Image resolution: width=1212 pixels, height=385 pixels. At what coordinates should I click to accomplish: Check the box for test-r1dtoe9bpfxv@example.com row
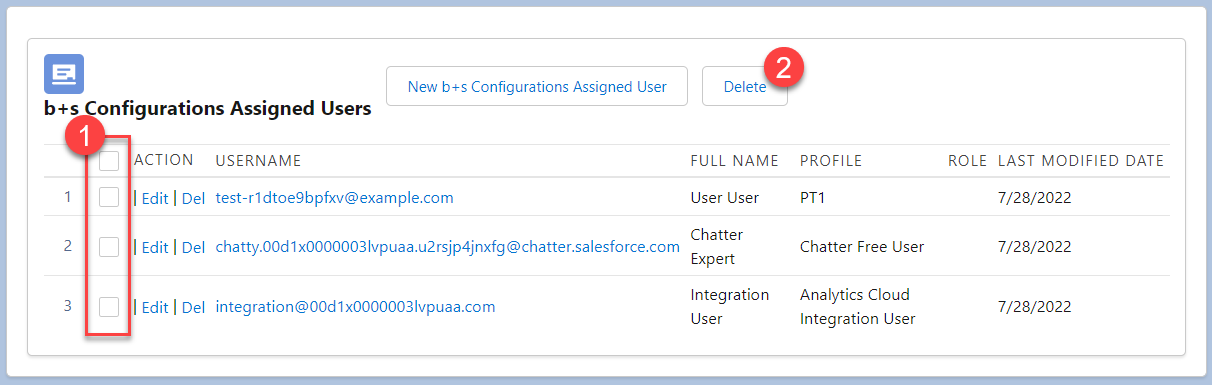109,197
